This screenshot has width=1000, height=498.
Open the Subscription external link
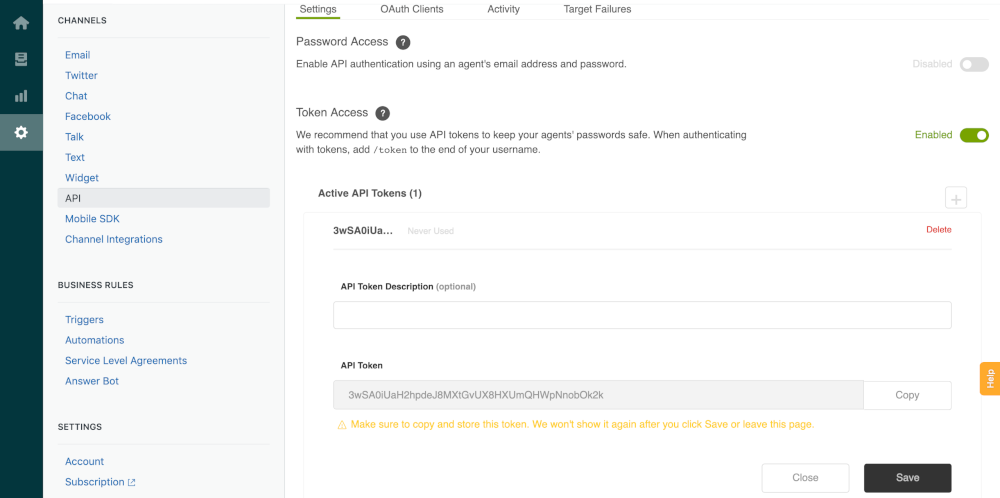[x=99, y=482]
